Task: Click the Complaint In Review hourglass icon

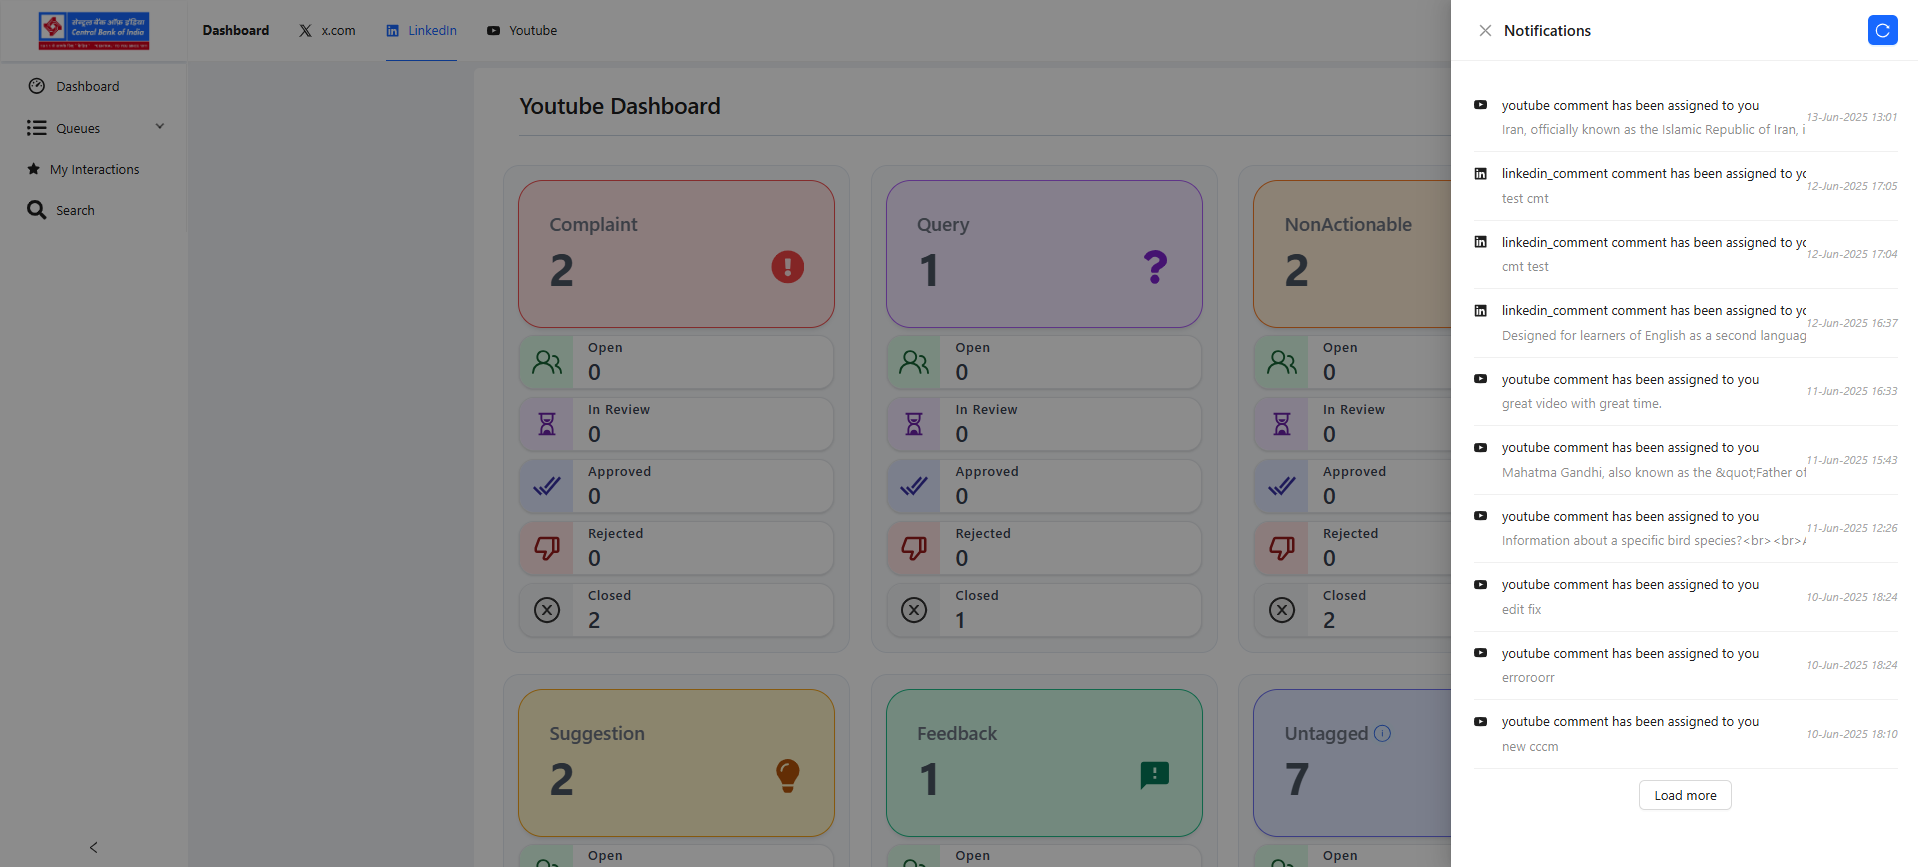Action: click(x=547, y=424)
